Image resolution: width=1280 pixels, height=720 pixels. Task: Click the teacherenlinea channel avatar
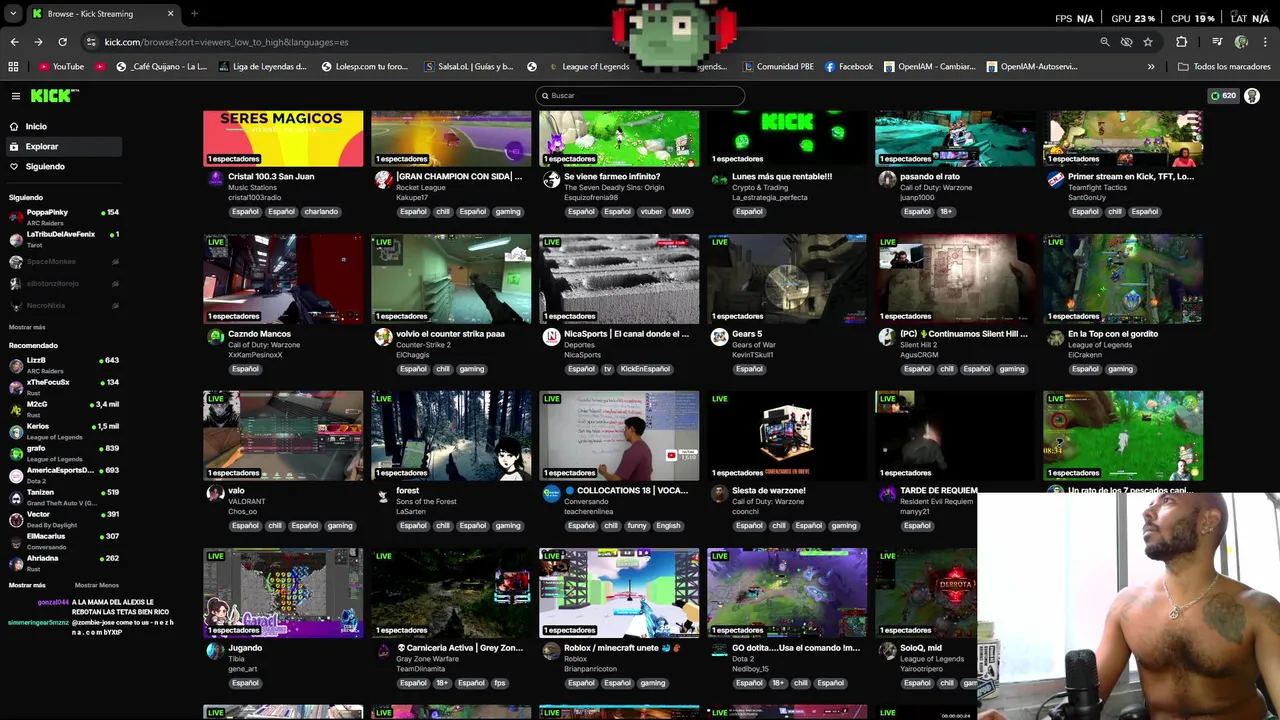coord(551,494)
